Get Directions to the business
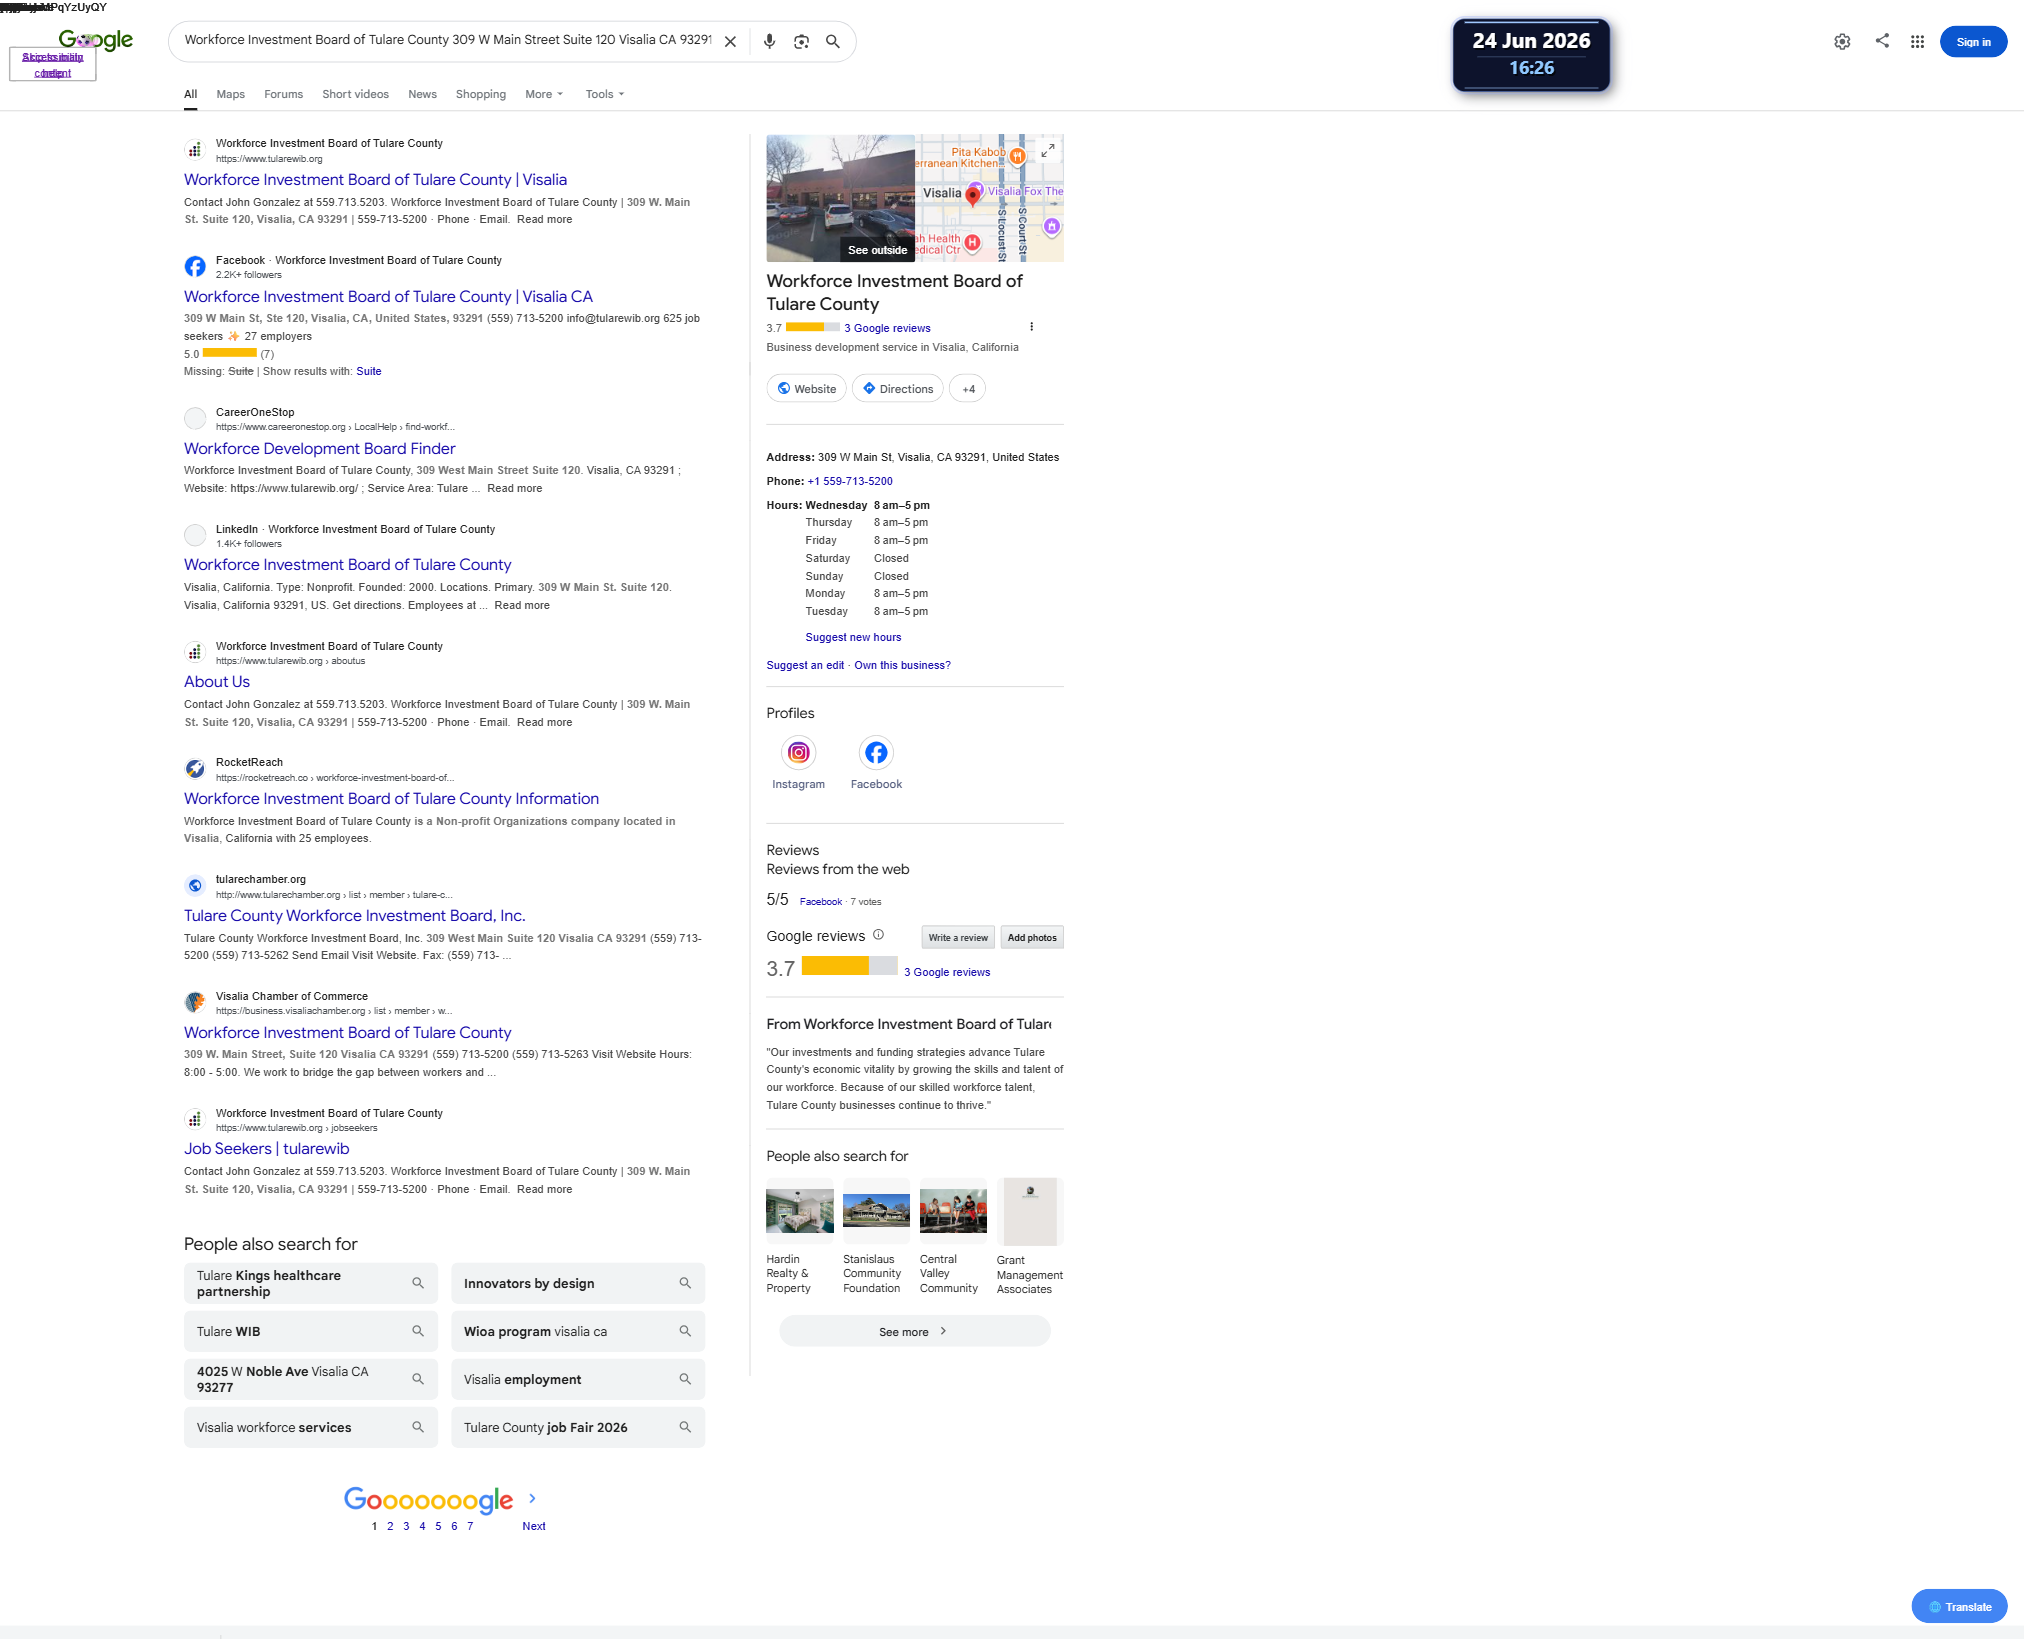 tap(897, 389)
